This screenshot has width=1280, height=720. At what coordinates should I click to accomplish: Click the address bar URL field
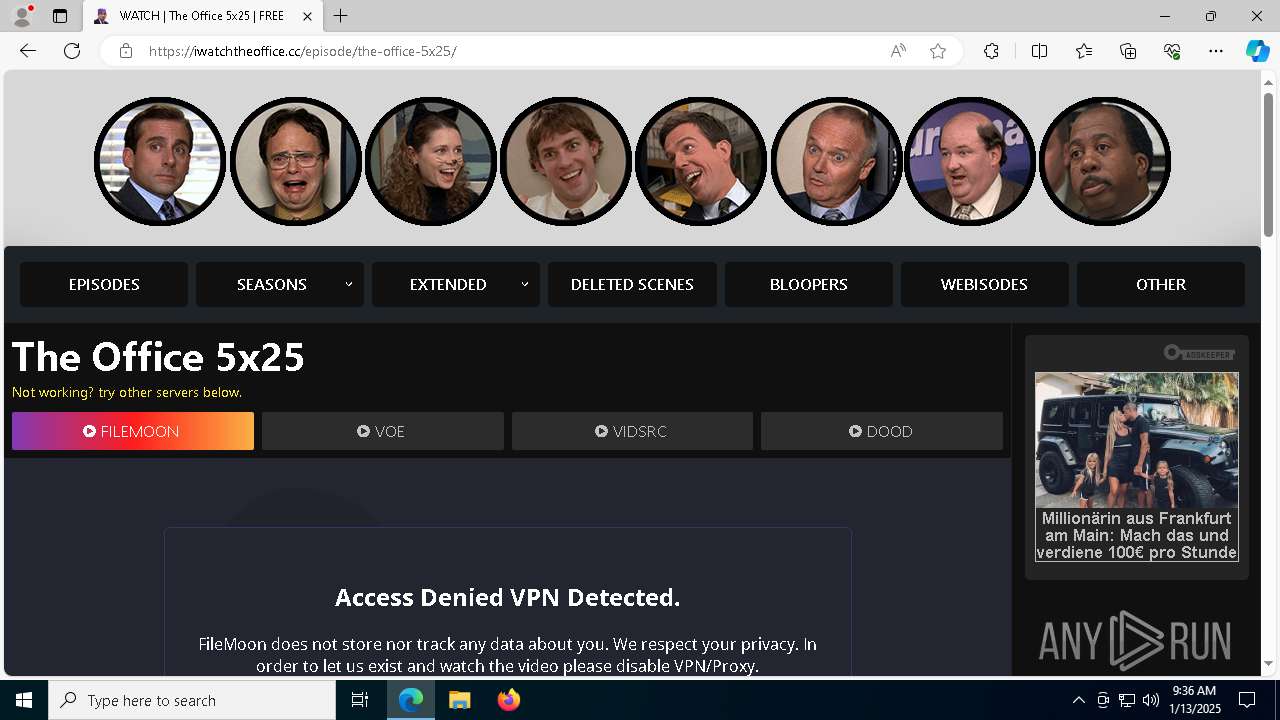click(x=510, y=51)
